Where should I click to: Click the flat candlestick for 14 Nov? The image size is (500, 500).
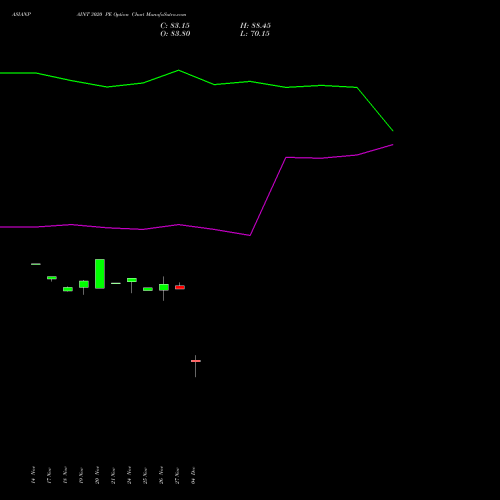tap(36, 264)
